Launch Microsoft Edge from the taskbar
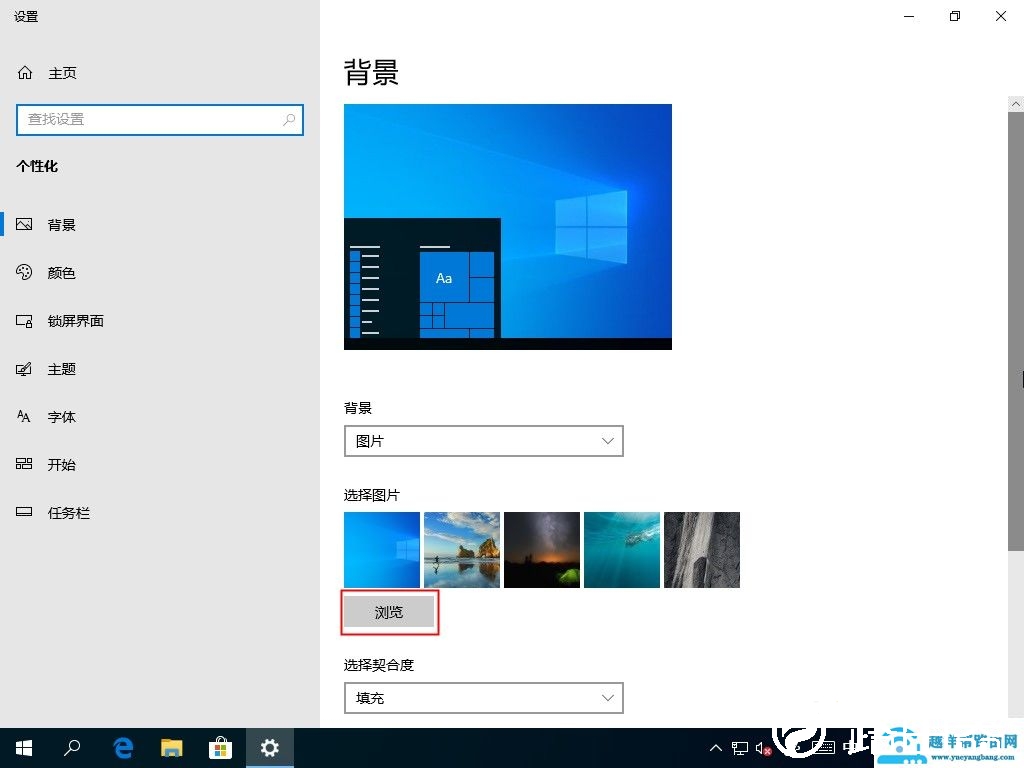 point(122,747)
